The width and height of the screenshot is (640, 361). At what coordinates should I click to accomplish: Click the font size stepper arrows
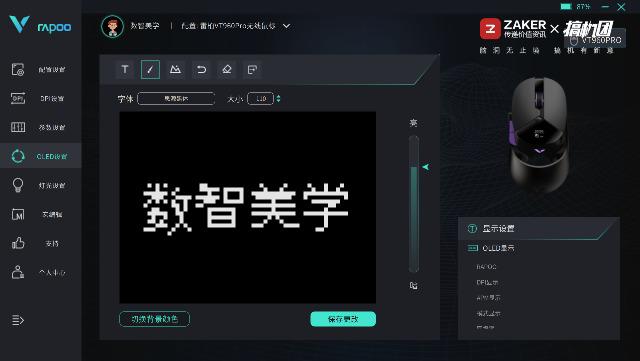click(x=278, y=98)
